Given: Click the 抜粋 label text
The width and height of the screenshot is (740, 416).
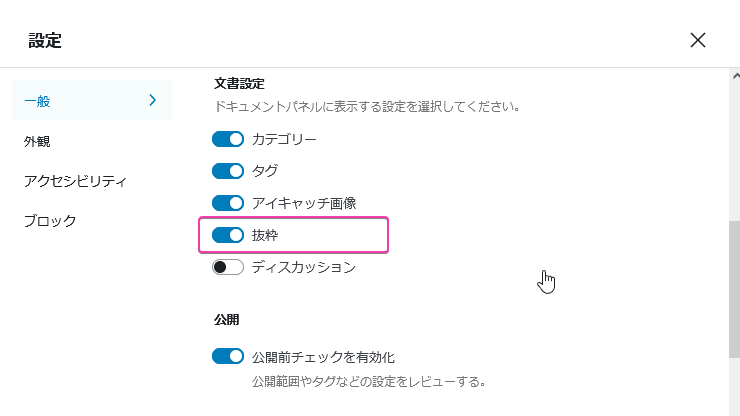Looking at the screenshot, I should click(265, 235).
